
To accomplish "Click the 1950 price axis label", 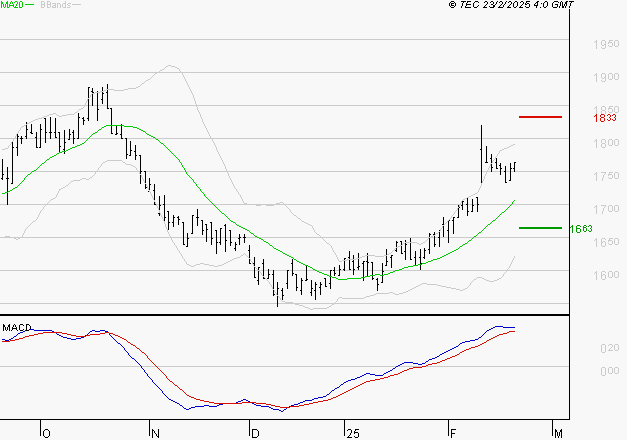I will pyautogui.click(x=606, y=44).
